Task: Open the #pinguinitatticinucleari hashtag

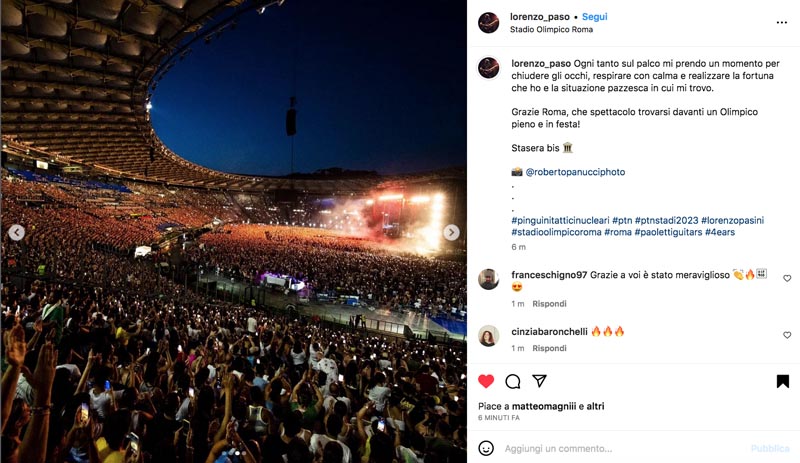Action: (x=560, y=221)
